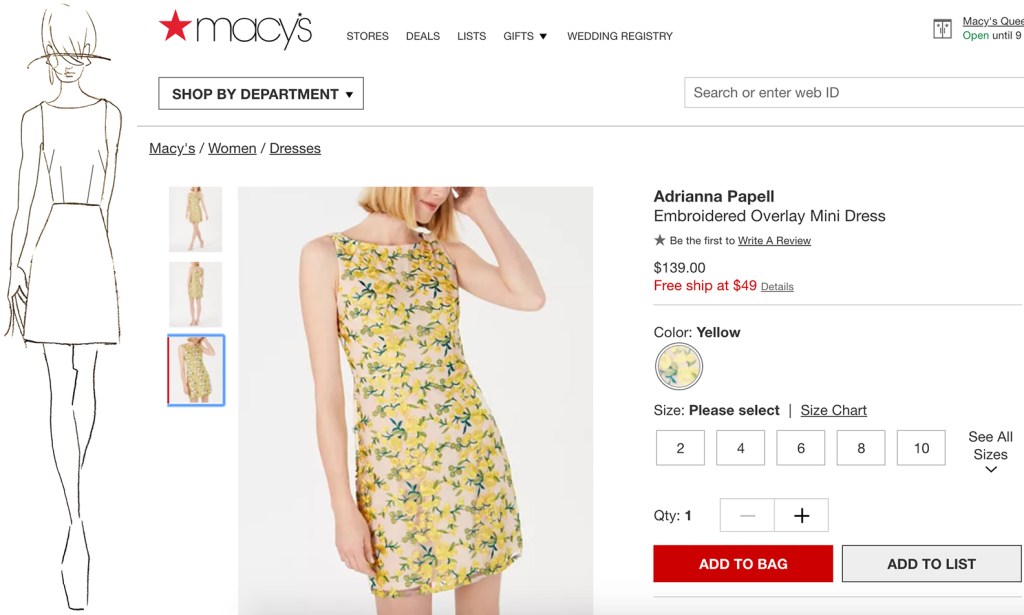Screen dimensions: 1024x615
Task: Open the Write A Review link
Action: pos(774,241)
